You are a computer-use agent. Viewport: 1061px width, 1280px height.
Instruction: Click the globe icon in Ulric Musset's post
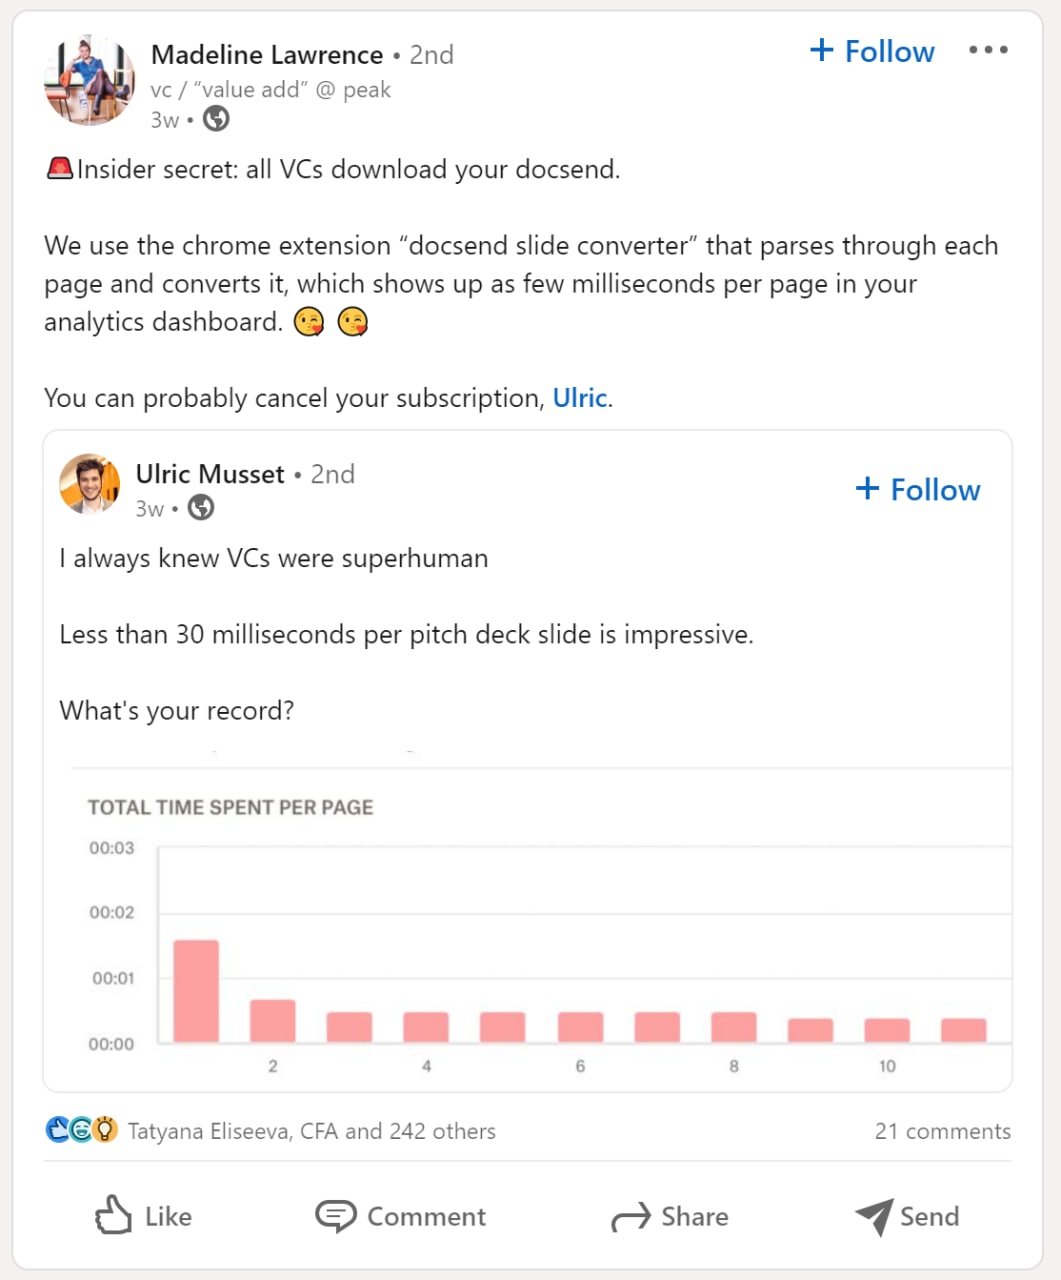201,508
